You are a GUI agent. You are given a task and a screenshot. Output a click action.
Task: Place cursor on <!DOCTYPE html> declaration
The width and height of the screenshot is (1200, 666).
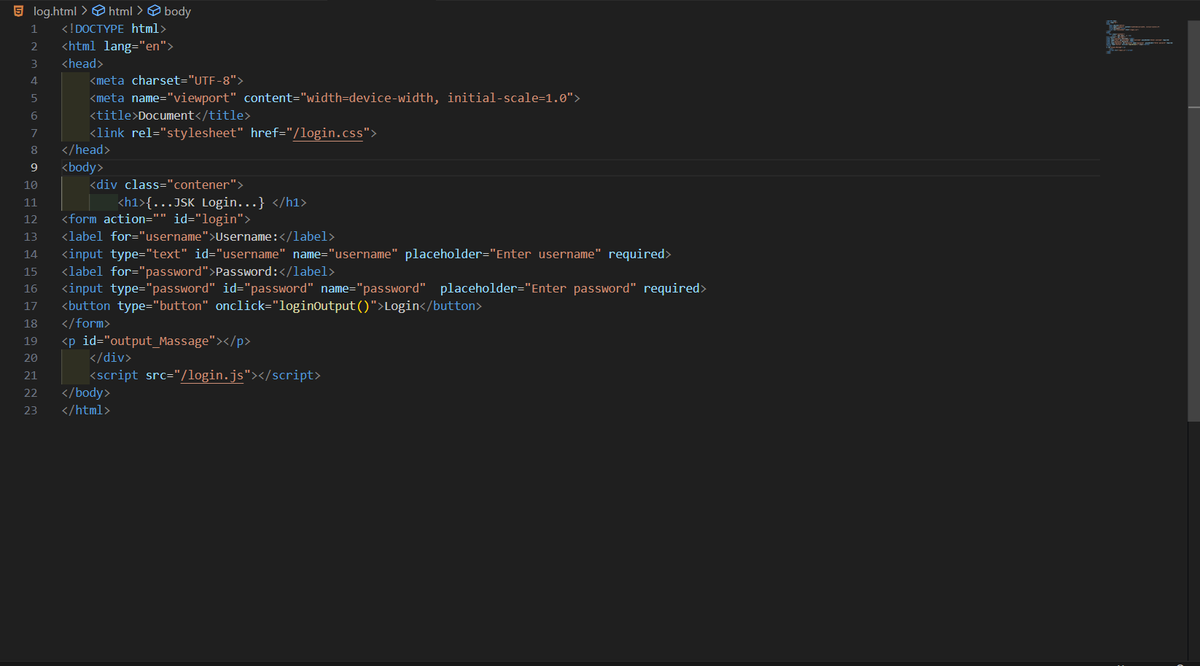coord(113,29)
